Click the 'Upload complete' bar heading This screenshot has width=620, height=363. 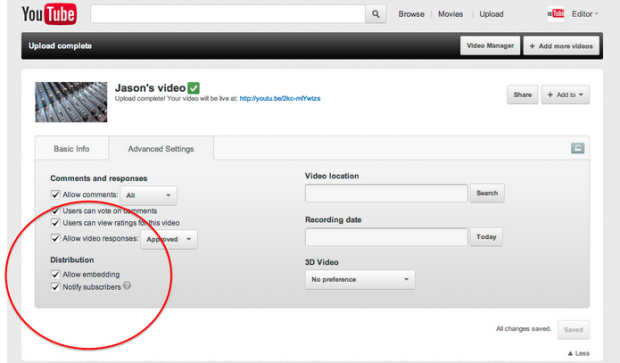[60, 46]
